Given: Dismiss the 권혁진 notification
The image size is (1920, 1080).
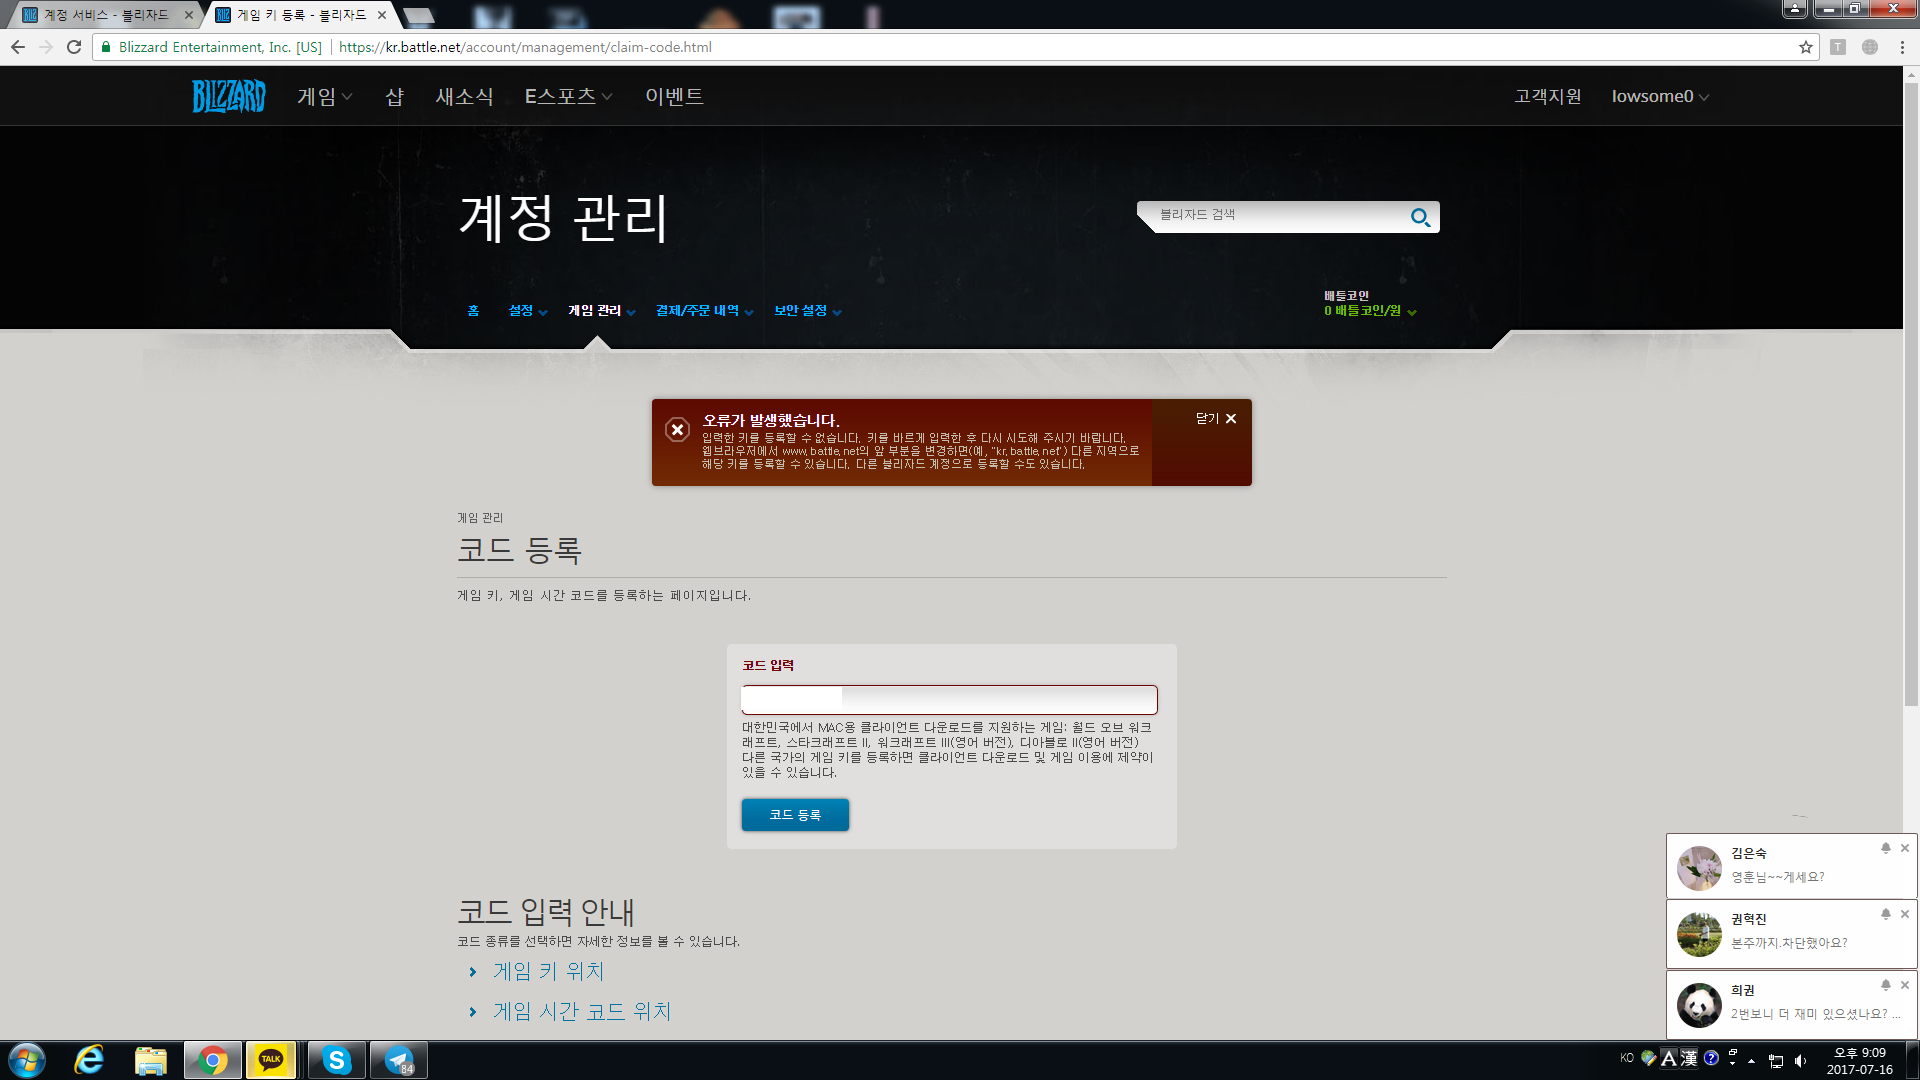Looking at the screenshot, I should pyautogui.click(x=1905, y=914).
